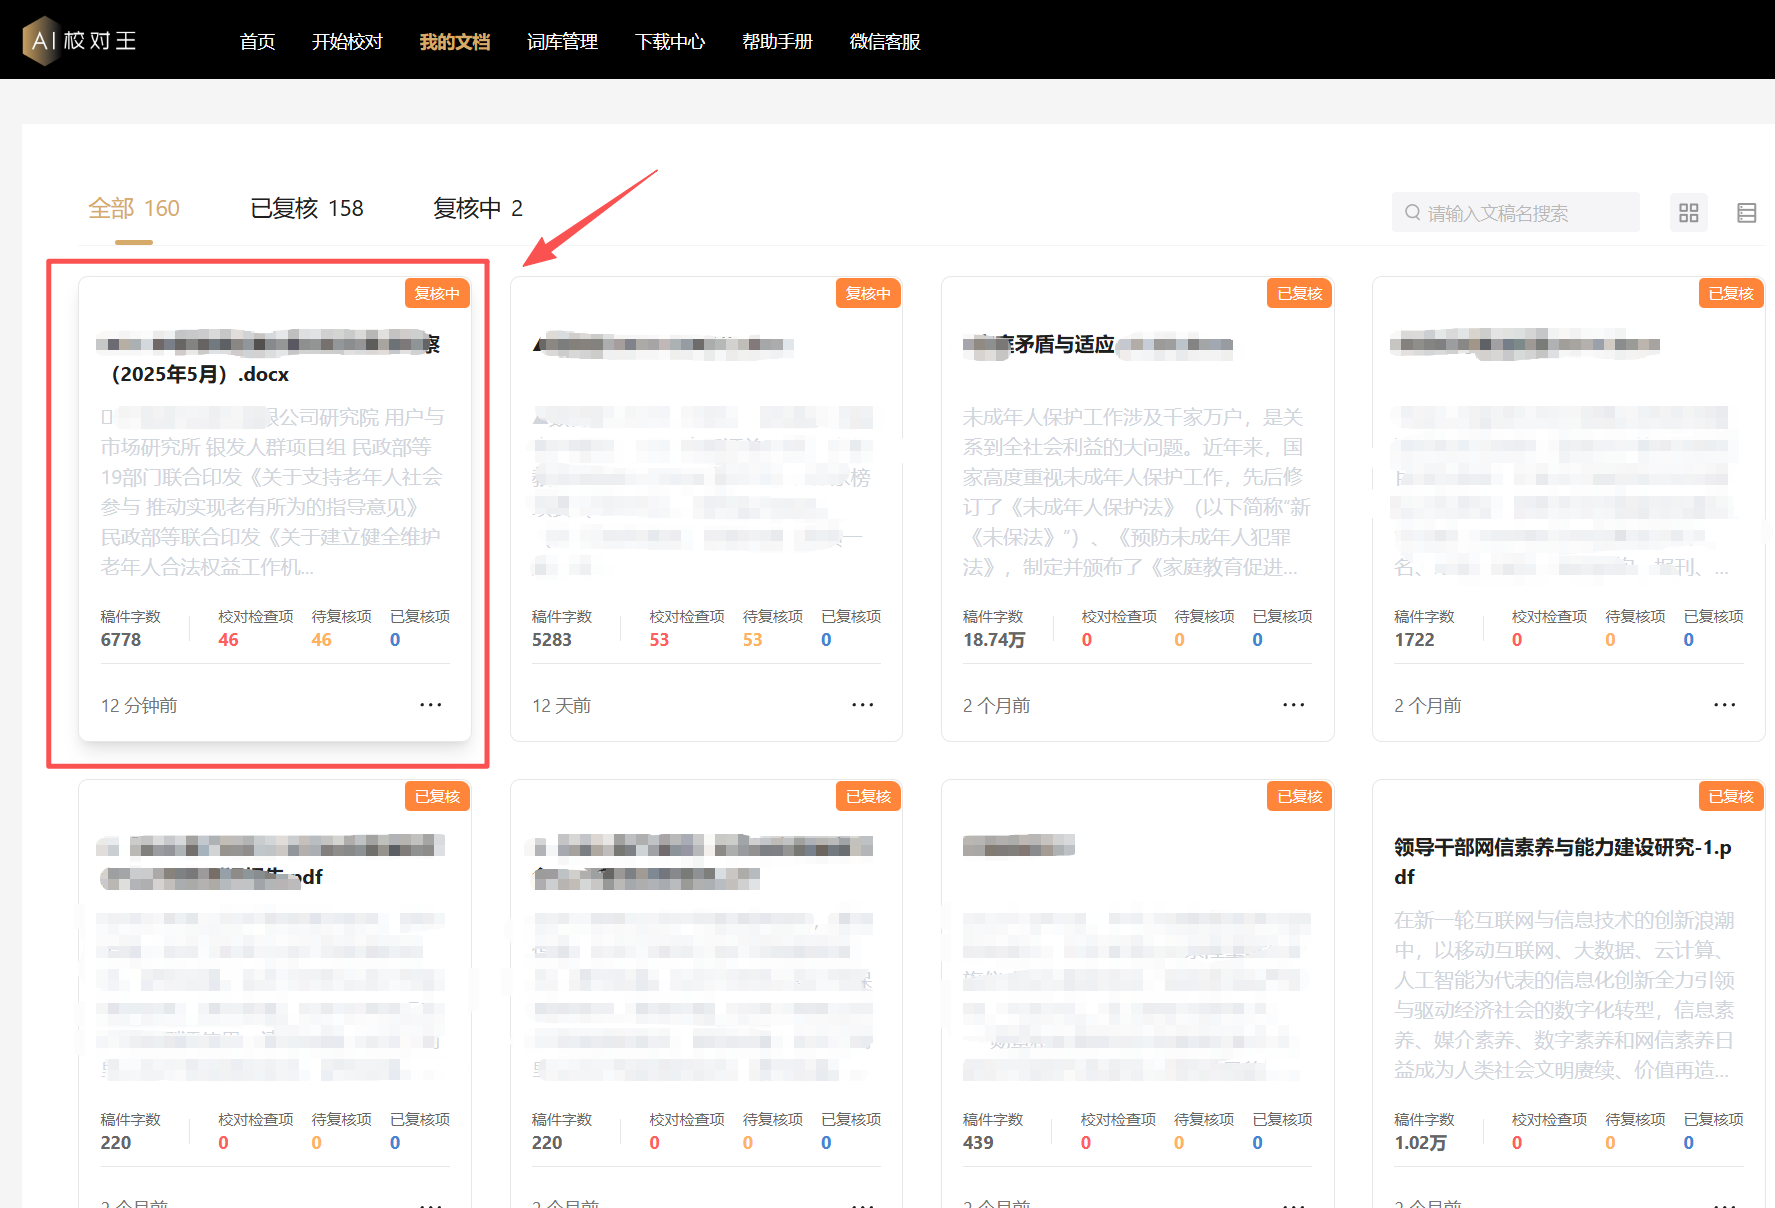The height and width of the screenshot is (1208, 1775).
Task: Select the 全部 160 tab
Action: 134,208
